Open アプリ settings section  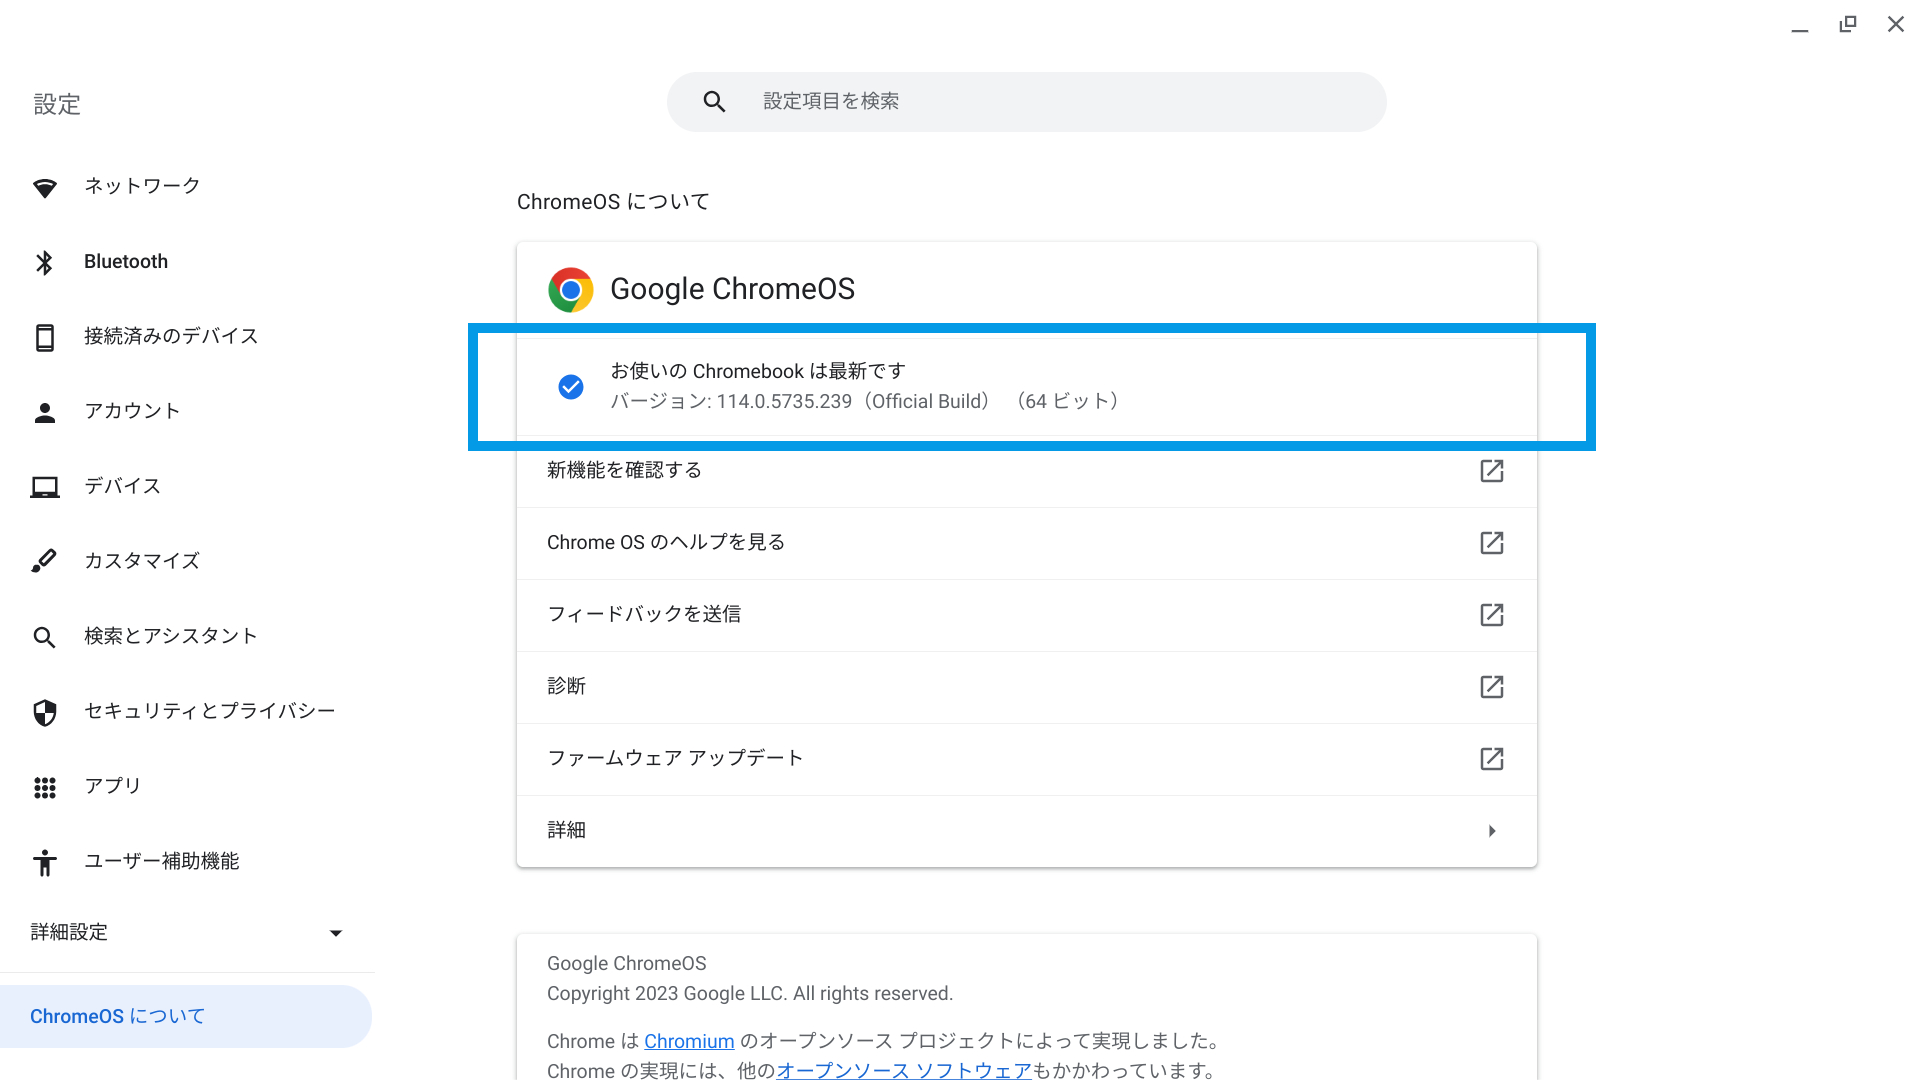click(187, 786)
